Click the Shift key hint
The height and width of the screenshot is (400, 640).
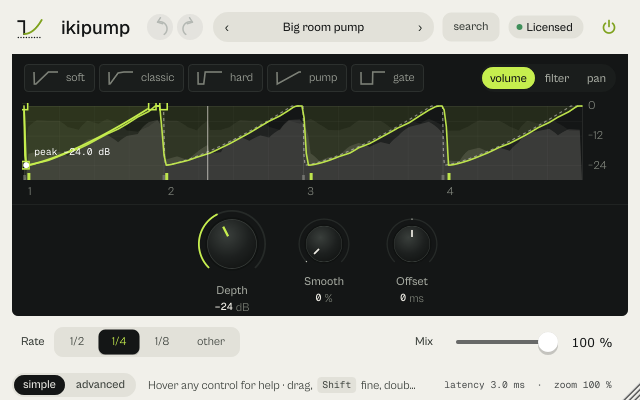[336, 385]
